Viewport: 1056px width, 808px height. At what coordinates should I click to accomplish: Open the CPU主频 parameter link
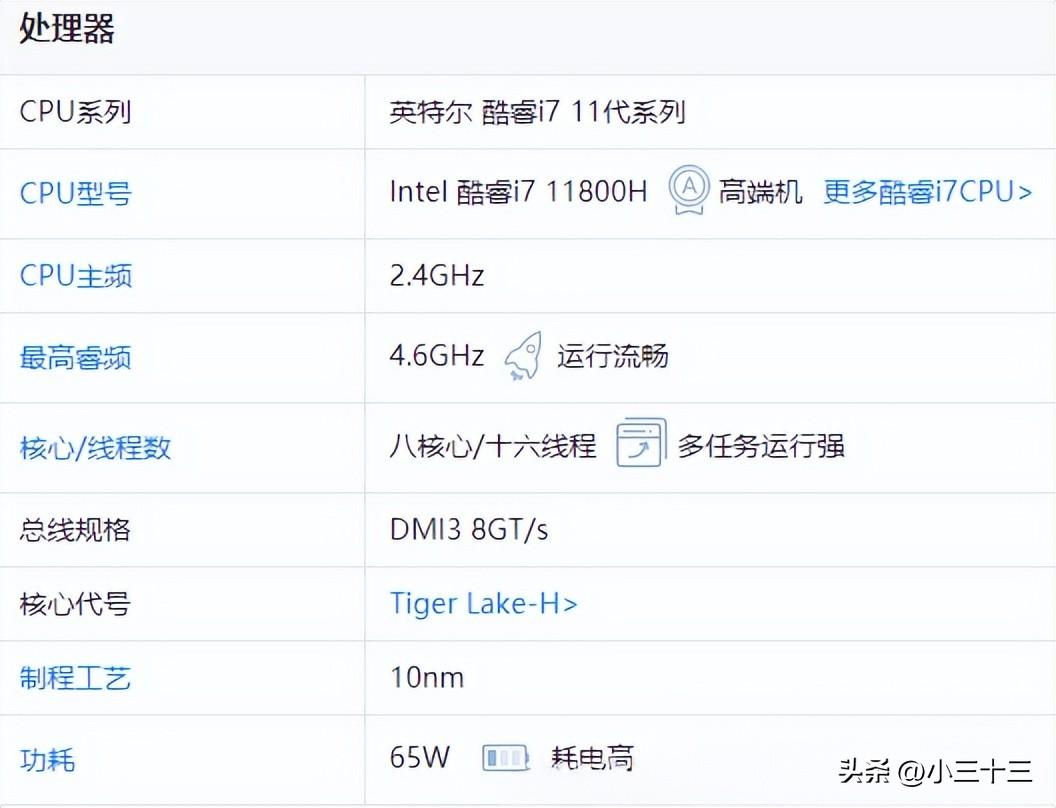75,276
